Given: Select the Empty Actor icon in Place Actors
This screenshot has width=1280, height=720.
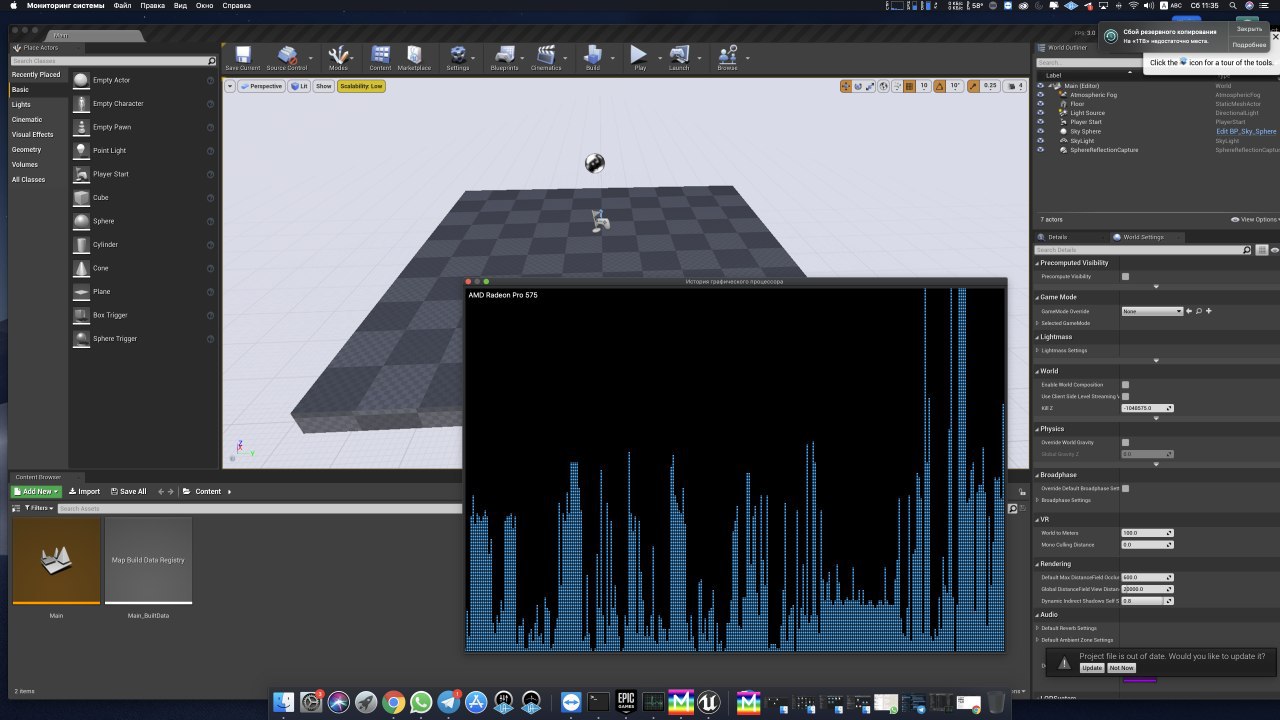Looking at the screenshot, I should click(81, 80).
